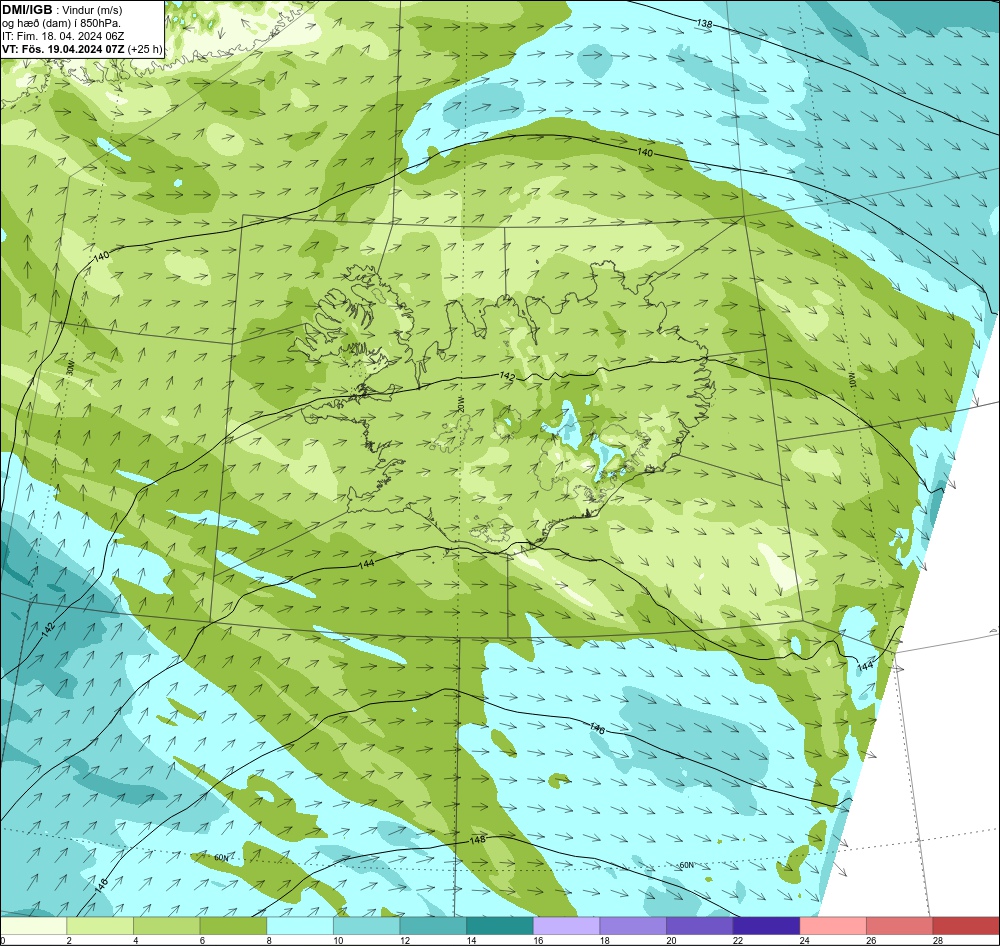Select the western '60N' latitude label
Image resolution: width=1000 pixels, height=946 pixels.
[221, 858]
